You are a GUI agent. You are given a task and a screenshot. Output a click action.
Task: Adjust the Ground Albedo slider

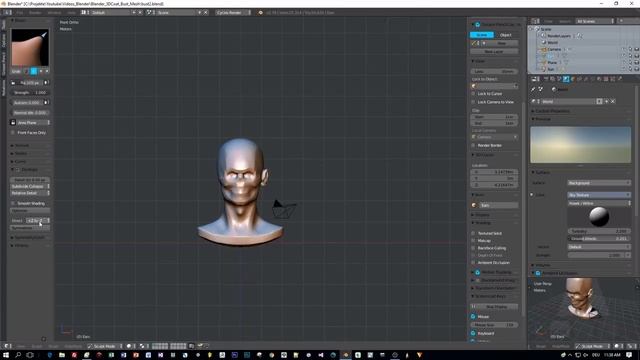point(599,239)
